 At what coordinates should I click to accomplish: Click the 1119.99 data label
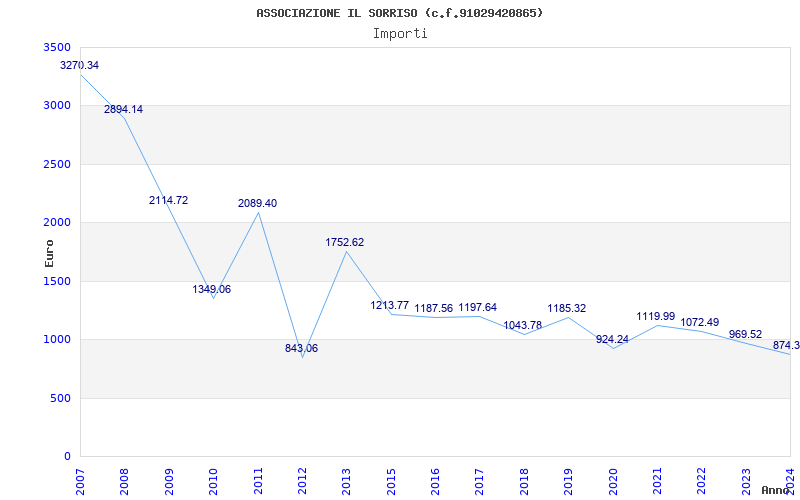656,316
